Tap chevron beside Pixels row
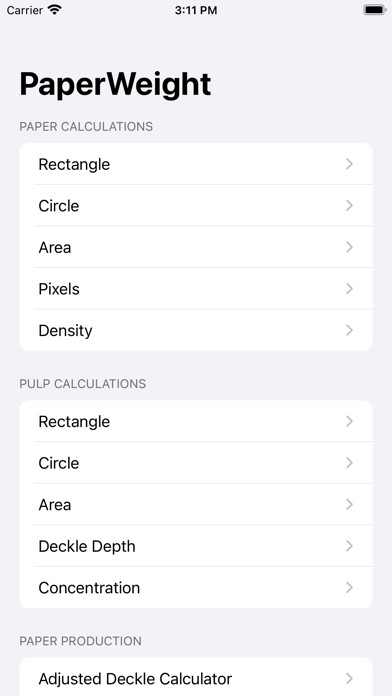This screenshot has height=696, width=392. point(349,289)
